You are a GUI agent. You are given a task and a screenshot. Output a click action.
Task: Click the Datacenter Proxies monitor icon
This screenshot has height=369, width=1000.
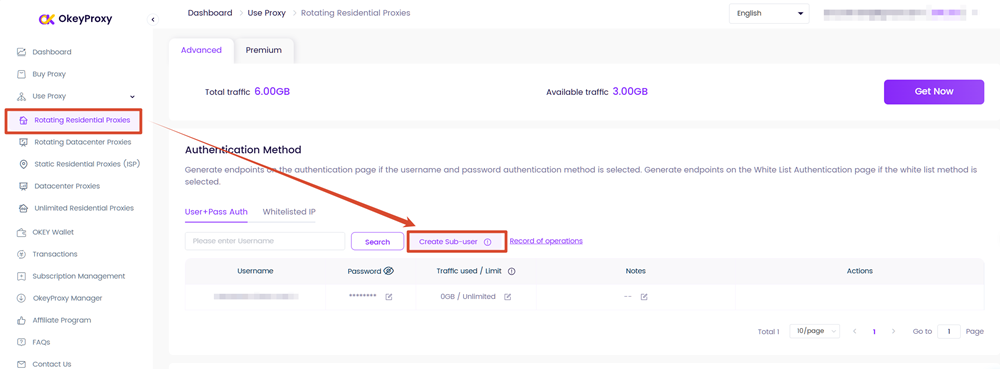pos(24,186)
